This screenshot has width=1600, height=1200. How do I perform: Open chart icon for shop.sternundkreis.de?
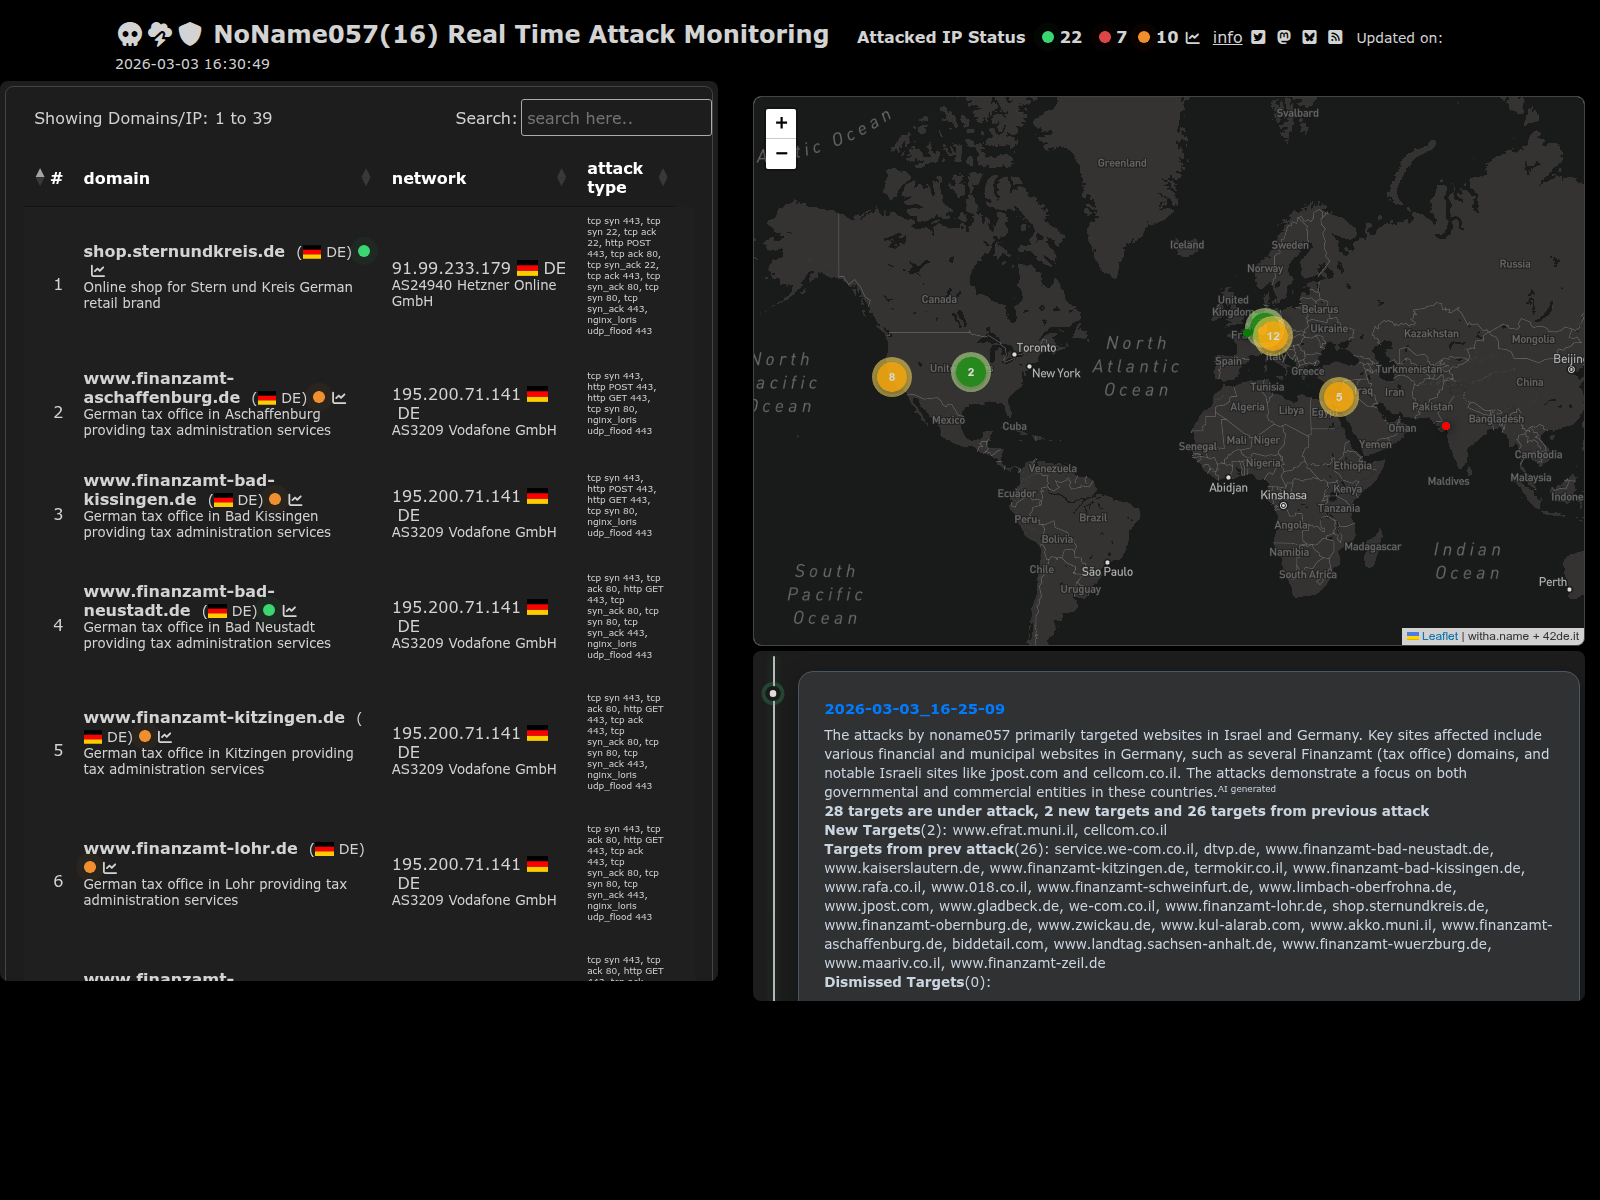98,271
